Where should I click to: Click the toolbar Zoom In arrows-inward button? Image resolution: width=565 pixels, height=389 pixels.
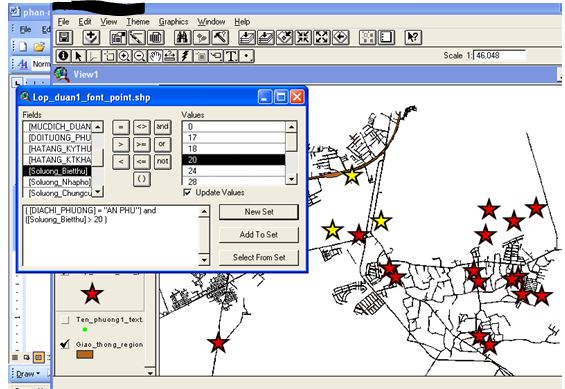303,37
